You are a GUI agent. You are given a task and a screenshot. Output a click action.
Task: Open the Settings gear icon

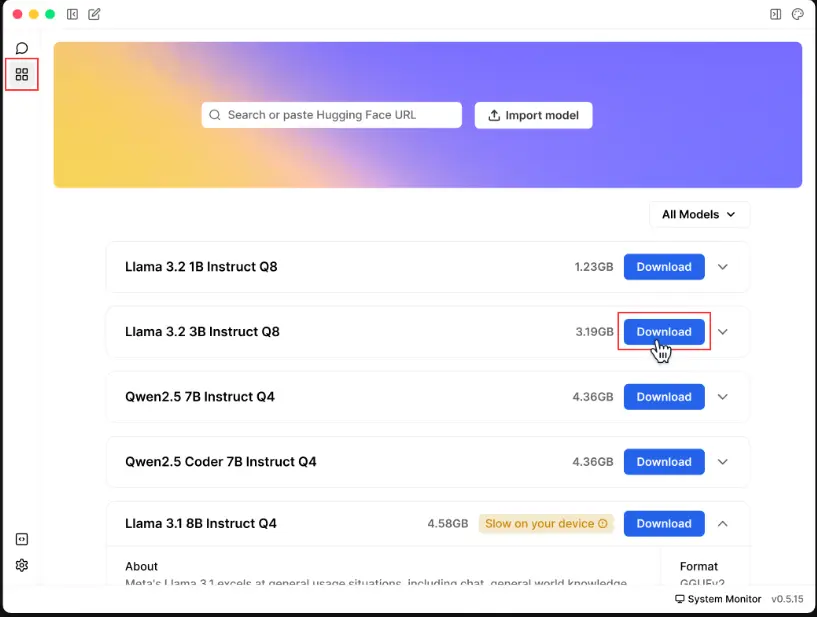coord(22,565)
